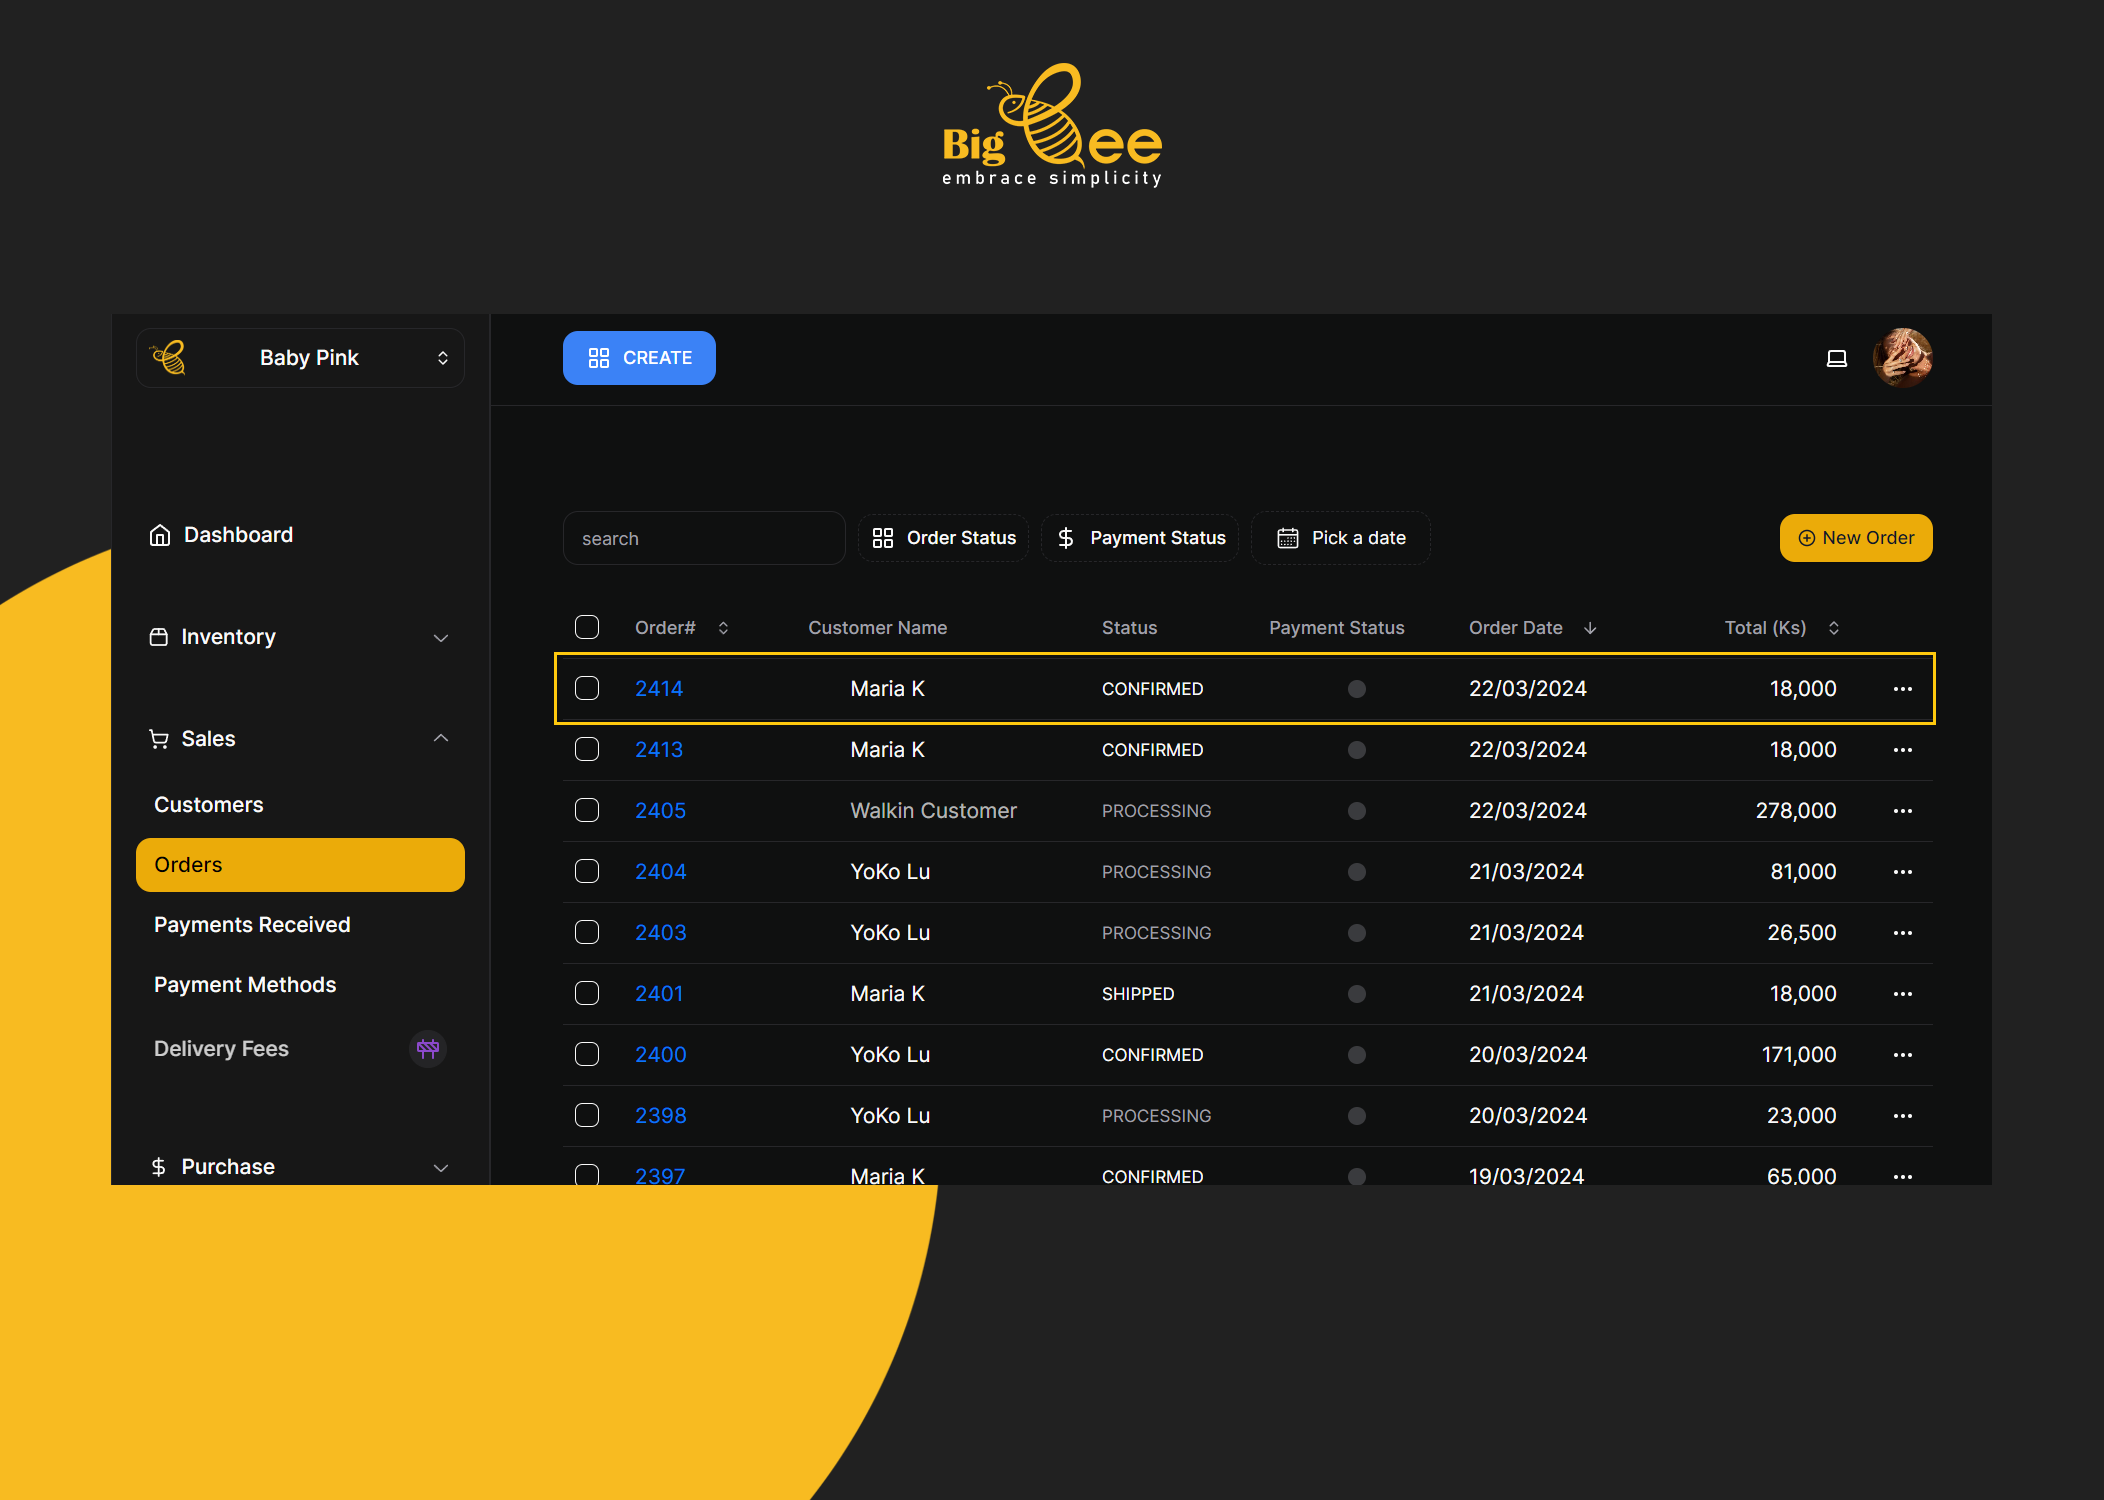Viewport: 2104px width, 1500px height.
Task: Click total 171,000 cell
Action: pyautogui.click(x=1799, y=1055)
